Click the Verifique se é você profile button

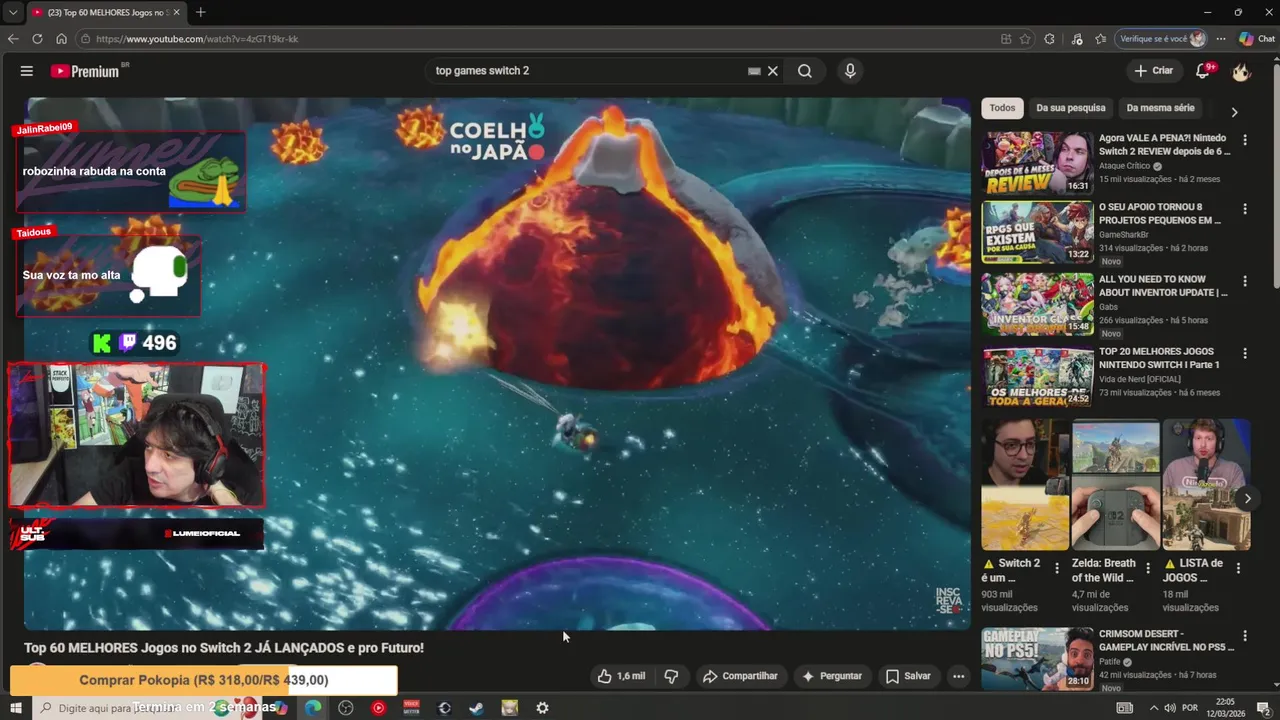[x=1163, y=39]
